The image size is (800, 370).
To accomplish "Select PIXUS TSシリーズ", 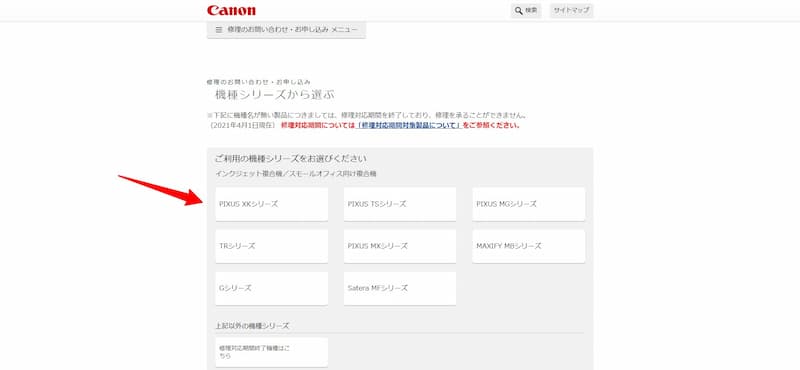I will [x=400, y=204].
